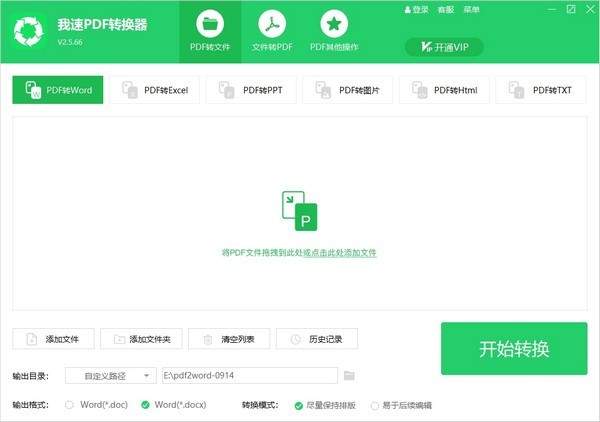Switch to the PDF转TXT tab
Screen dimensions: 600x422
coord(541,90)
